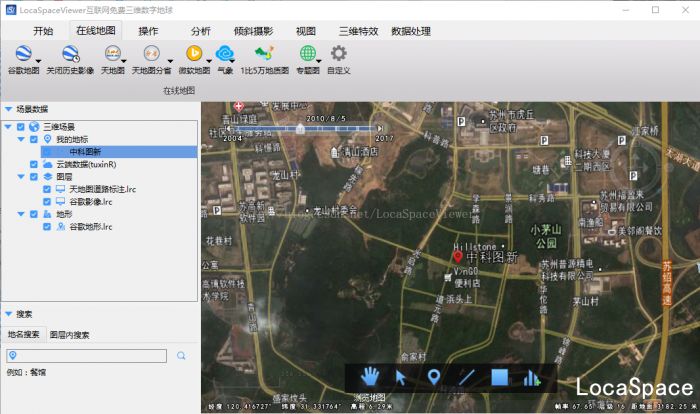The width and height of the screenshot is (700, 414).
Task: Click the search magnifier icon
Action: (181, 355)
